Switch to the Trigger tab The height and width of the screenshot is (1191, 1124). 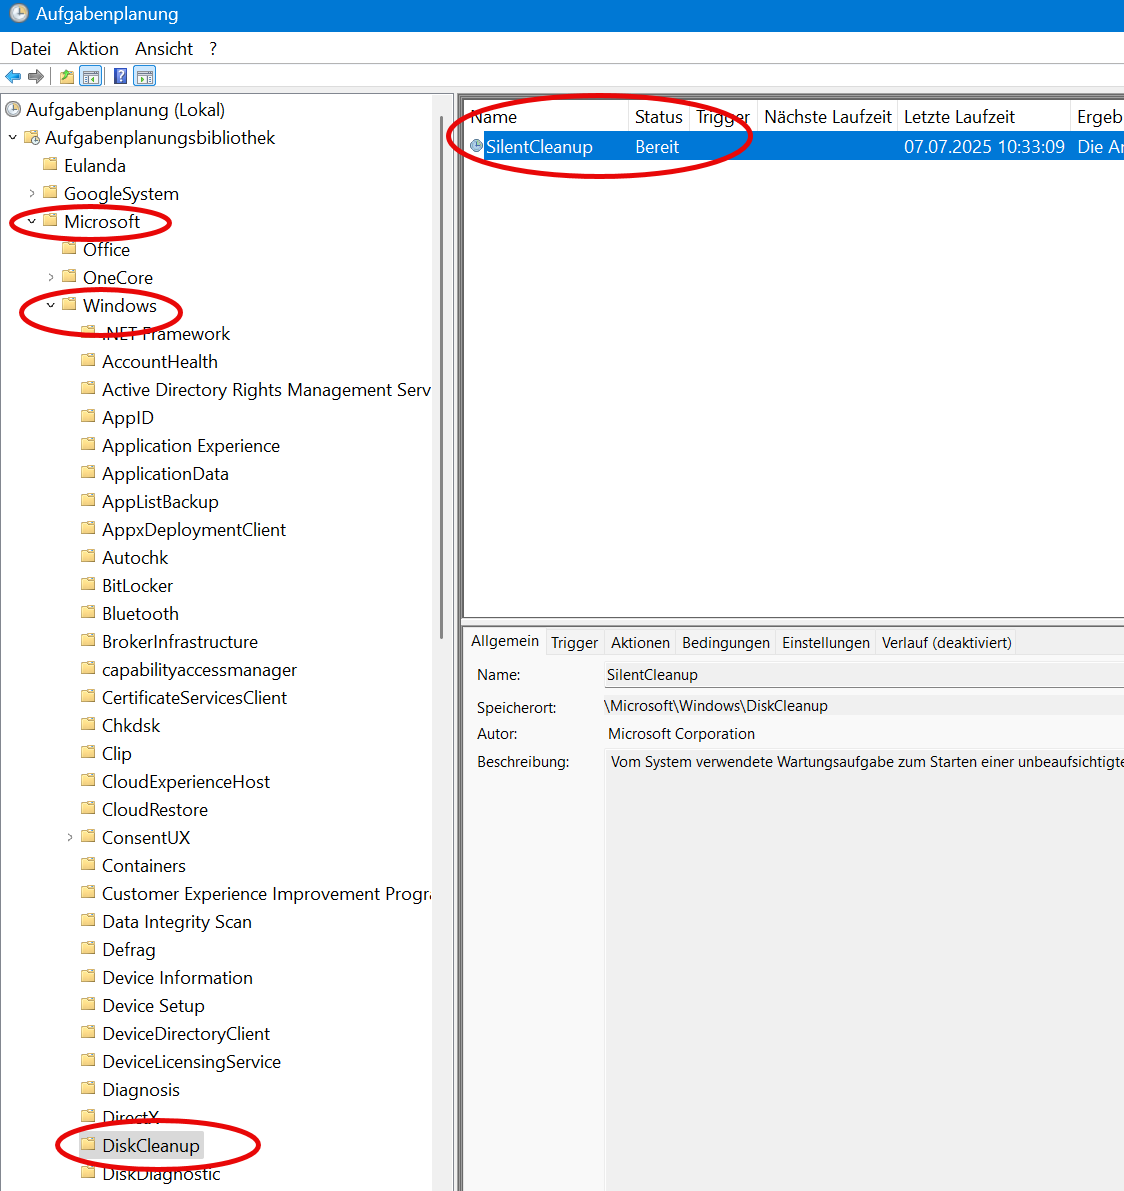[574, 643]
